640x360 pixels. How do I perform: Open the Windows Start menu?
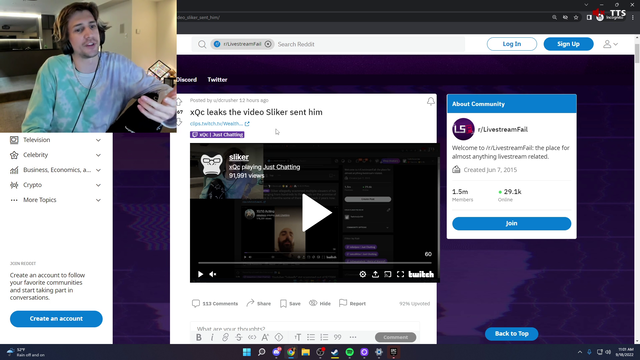(x=247, y=352)
